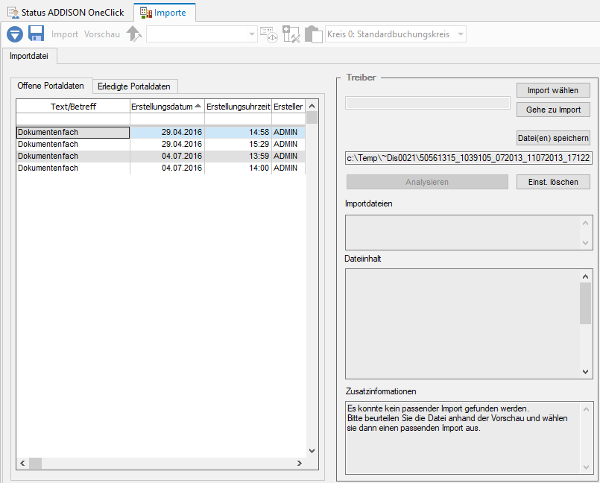Click the table's left scroll arrow
Viewport: 600px width, 483px height.
click(23, 463)
